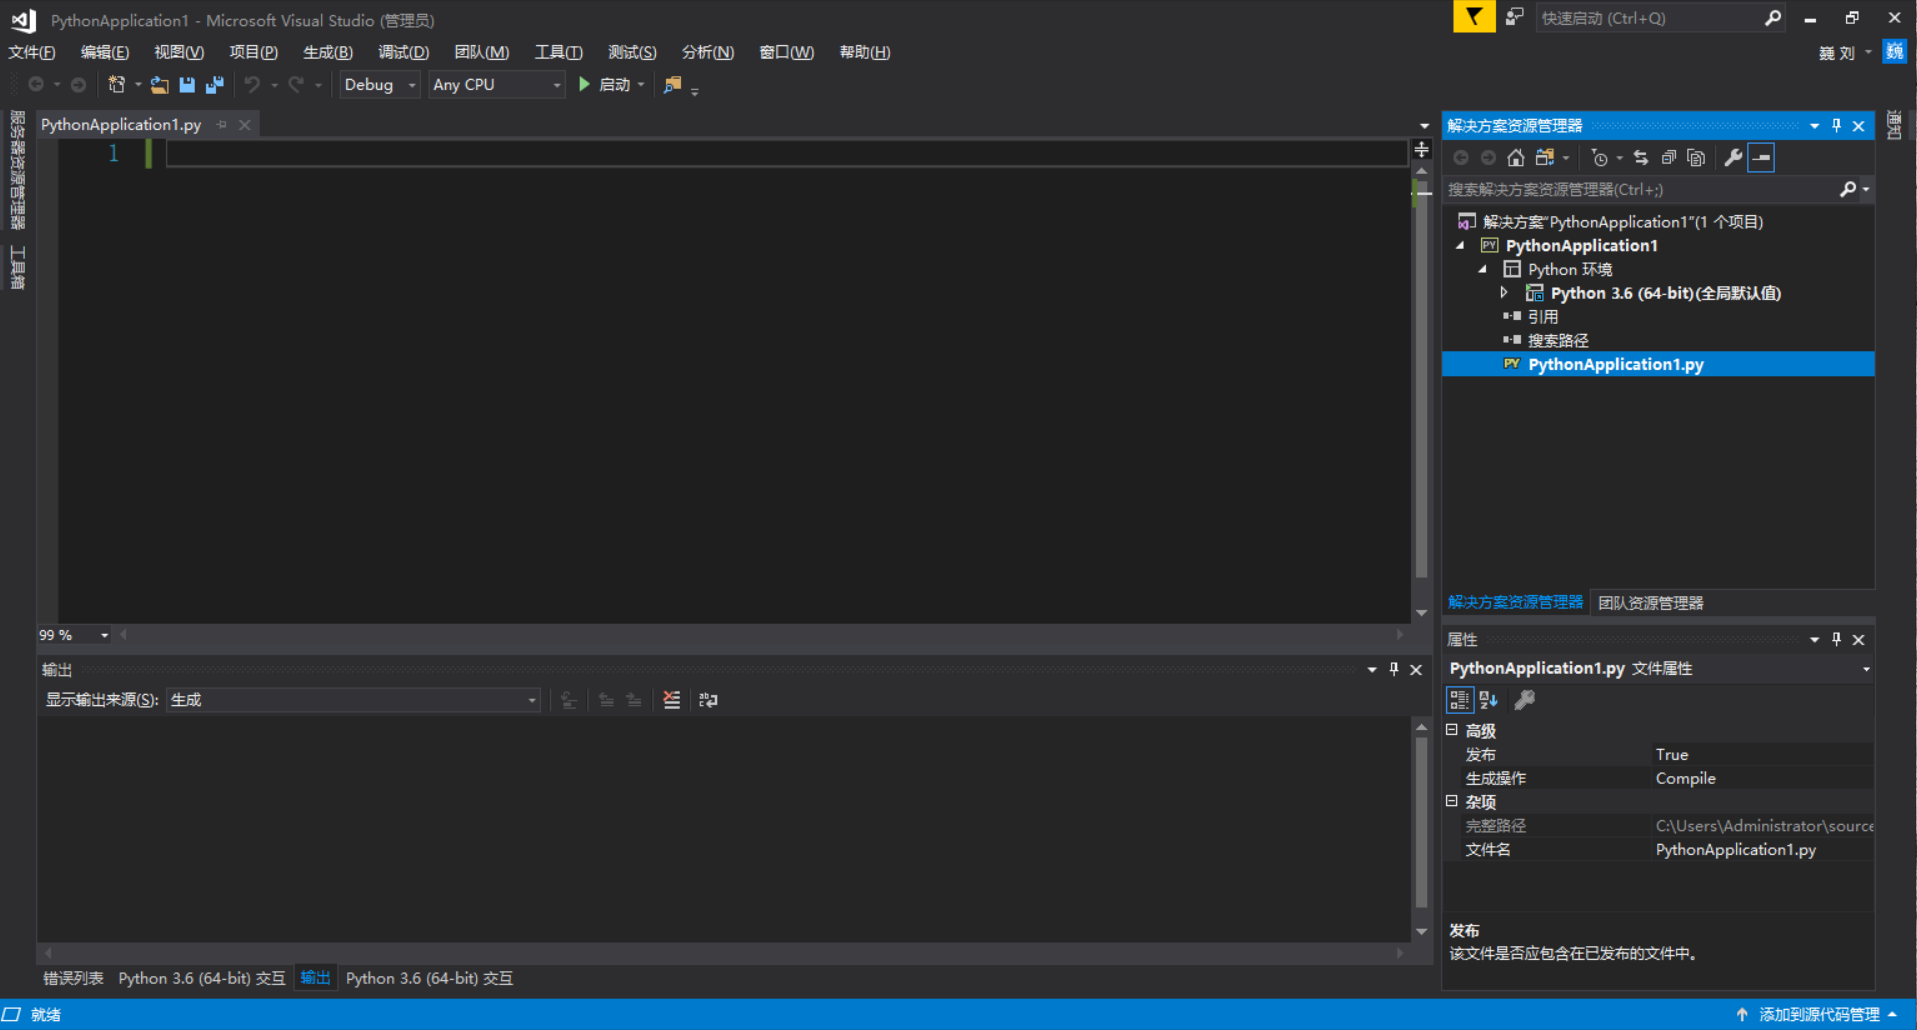Image resolution: width=1917 pixels, height=1030 pixels.
Task: Click the Save All toolbar icon
Action: pyautogui.click(x=214, y=85)
